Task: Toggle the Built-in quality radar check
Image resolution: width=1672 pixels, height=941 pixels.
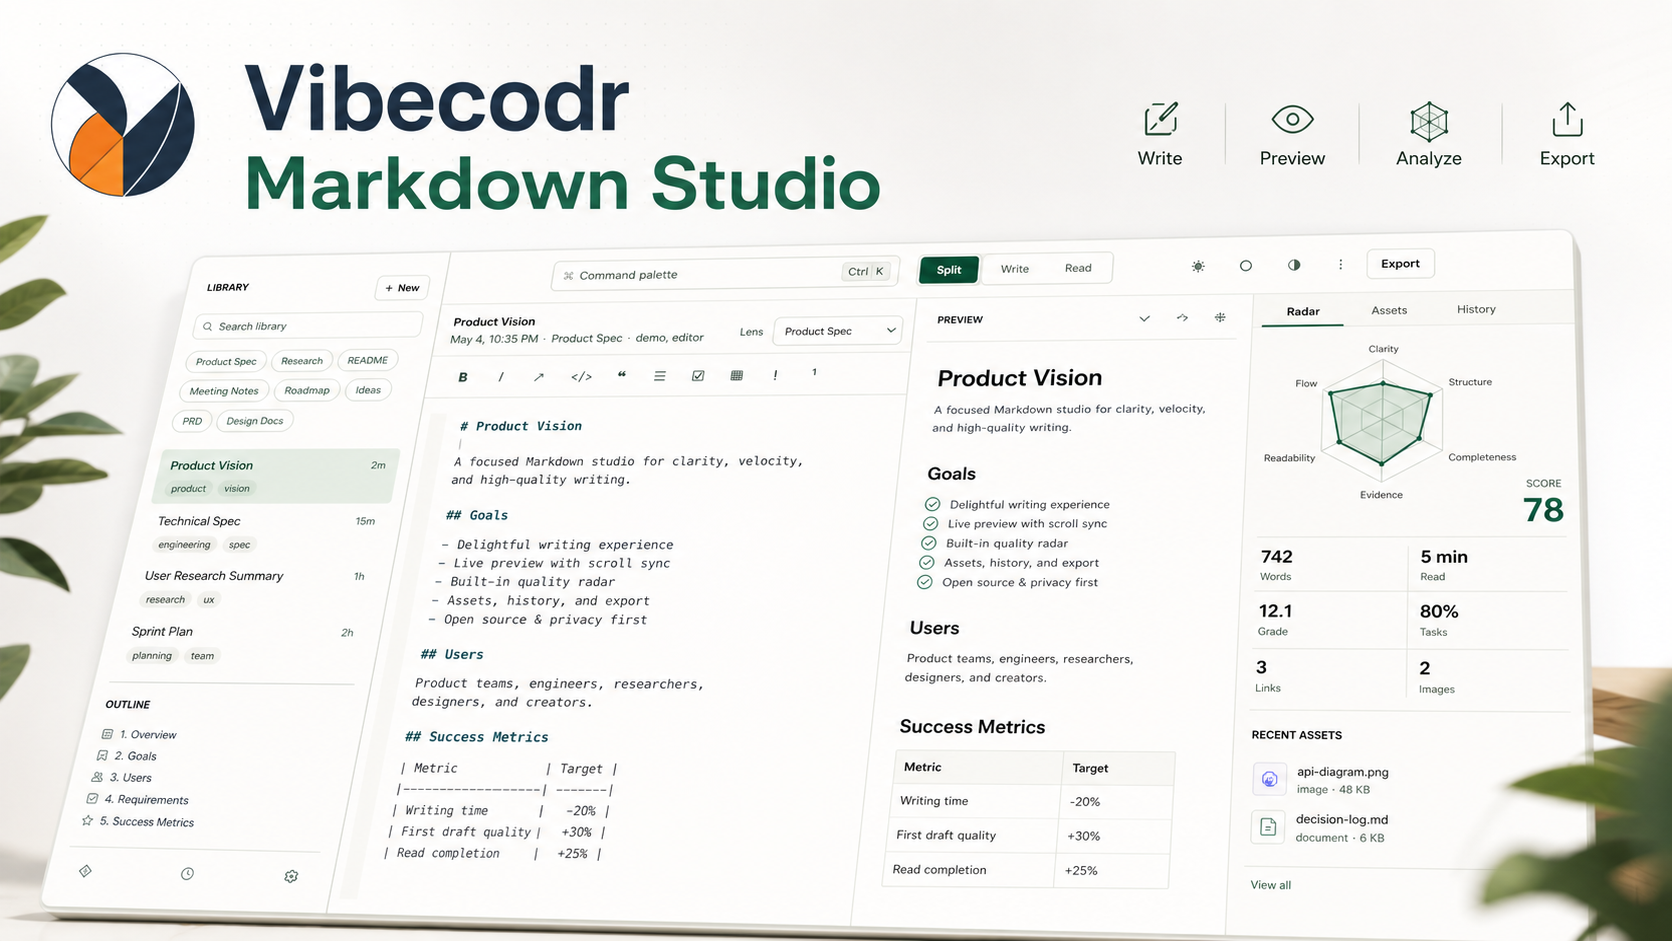Action: click(x=928, y=543)
